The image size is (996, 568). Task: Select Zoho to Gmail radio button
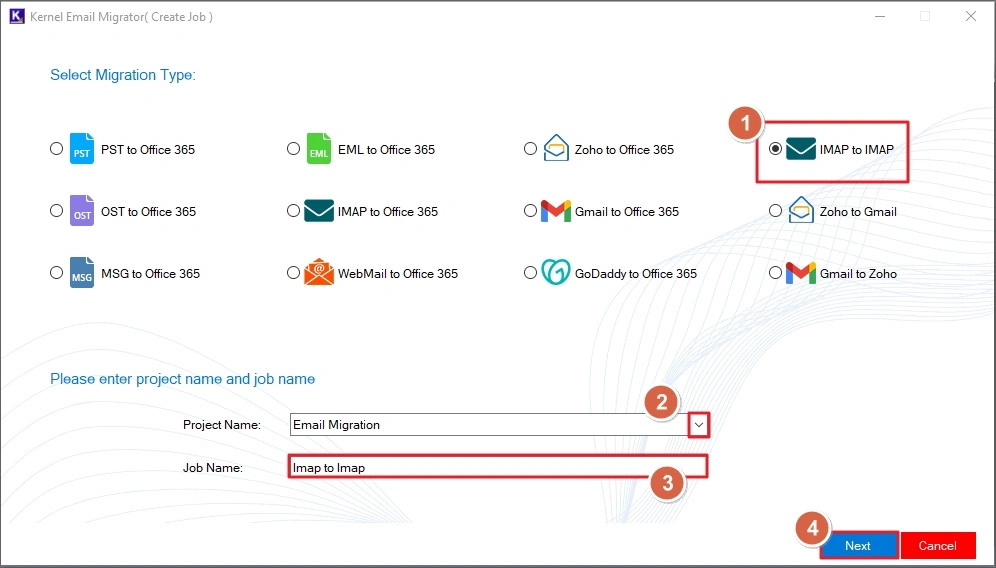[775, 210]
